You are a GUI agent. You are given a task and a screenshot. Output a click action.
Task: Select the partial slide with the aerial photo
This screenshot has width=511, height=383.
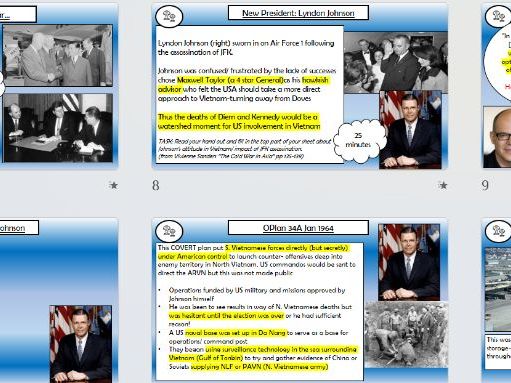[497, 301]
